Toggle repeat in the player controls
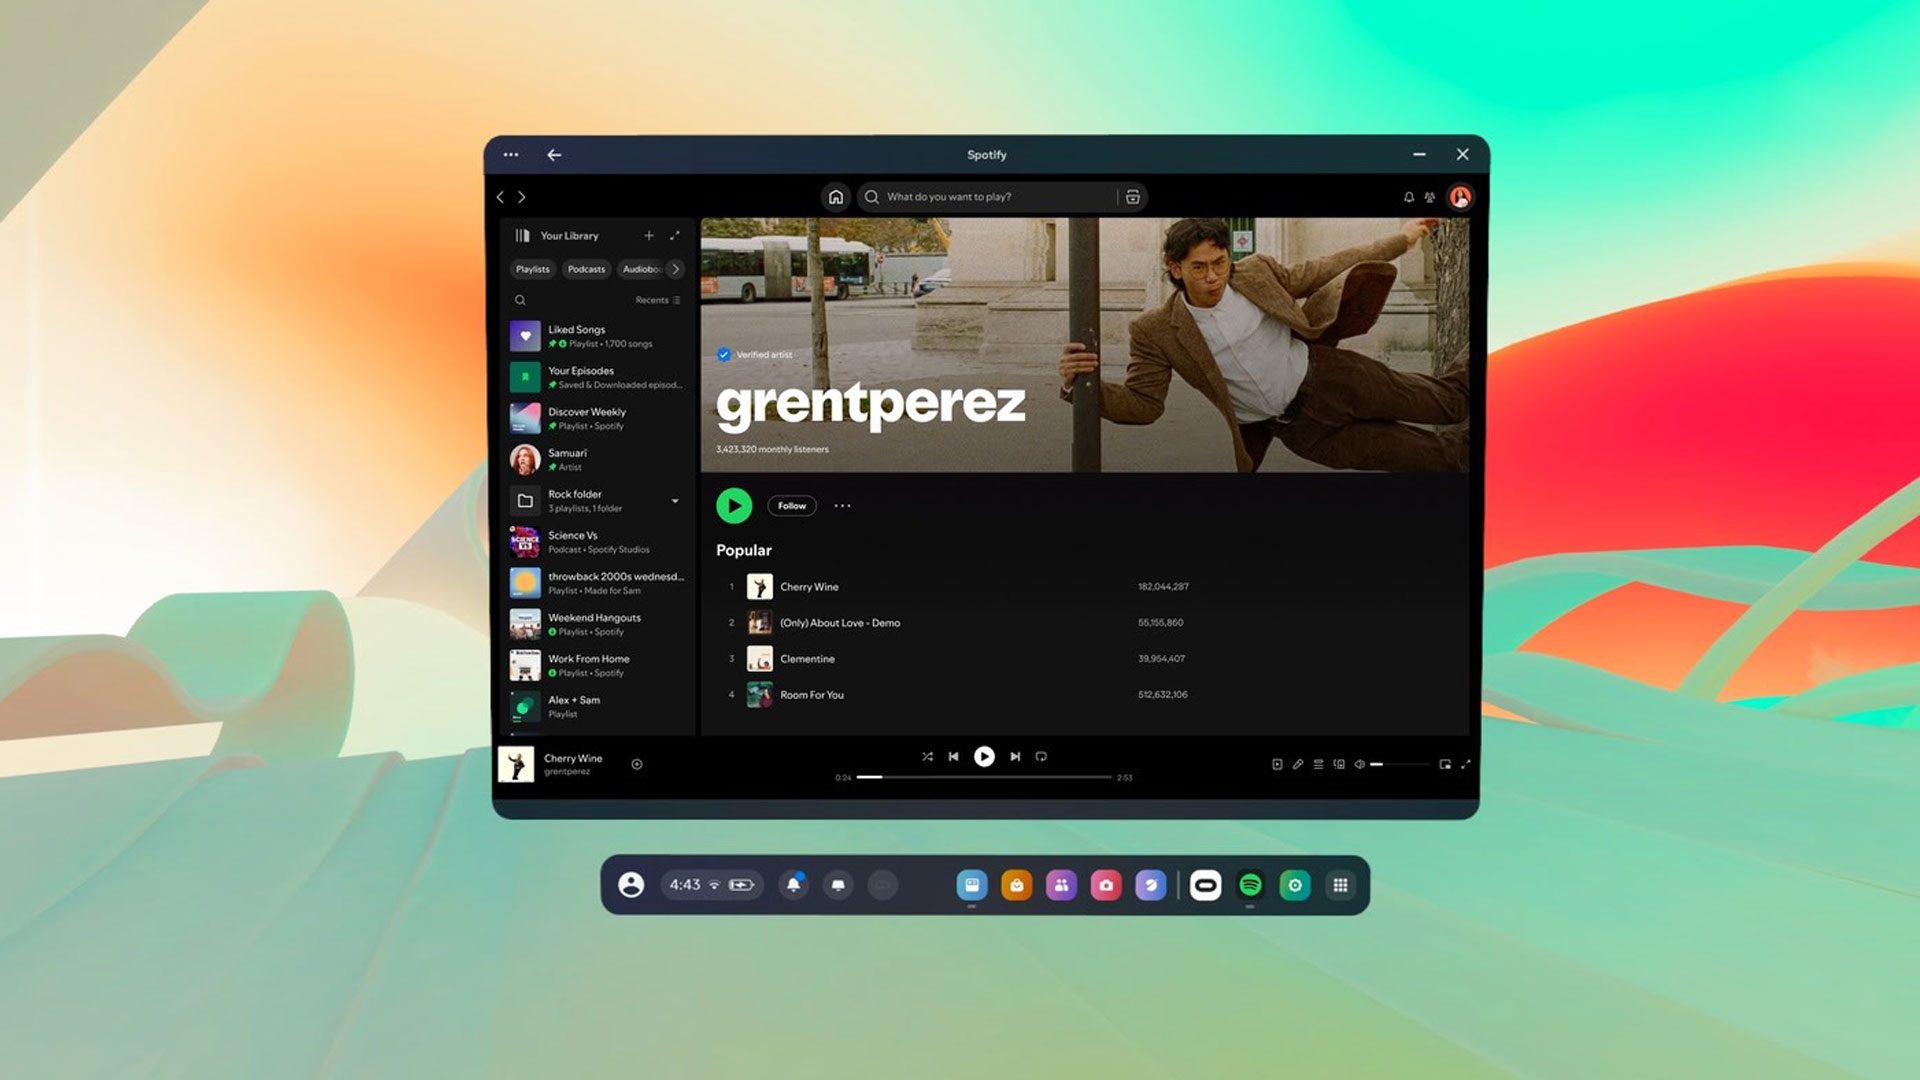 pos(1041,757)
